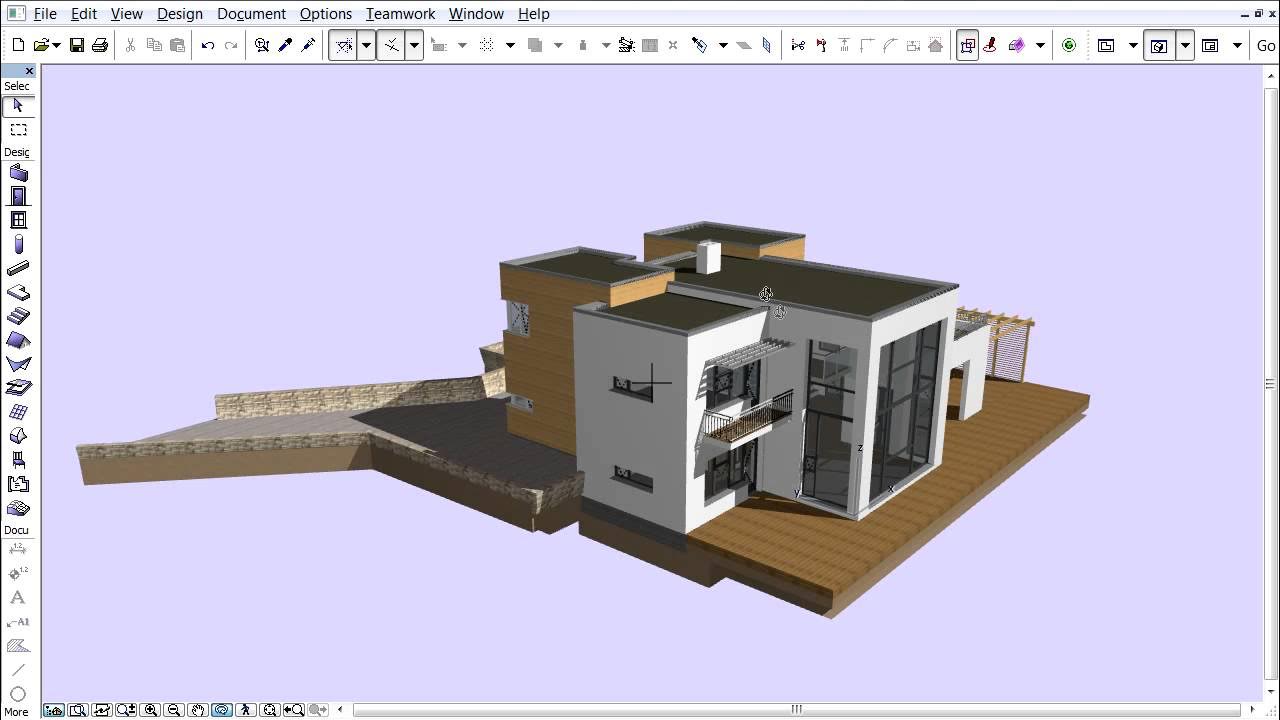
Task: Toggle Orbit mode at bottom bar
Action: 222,710
